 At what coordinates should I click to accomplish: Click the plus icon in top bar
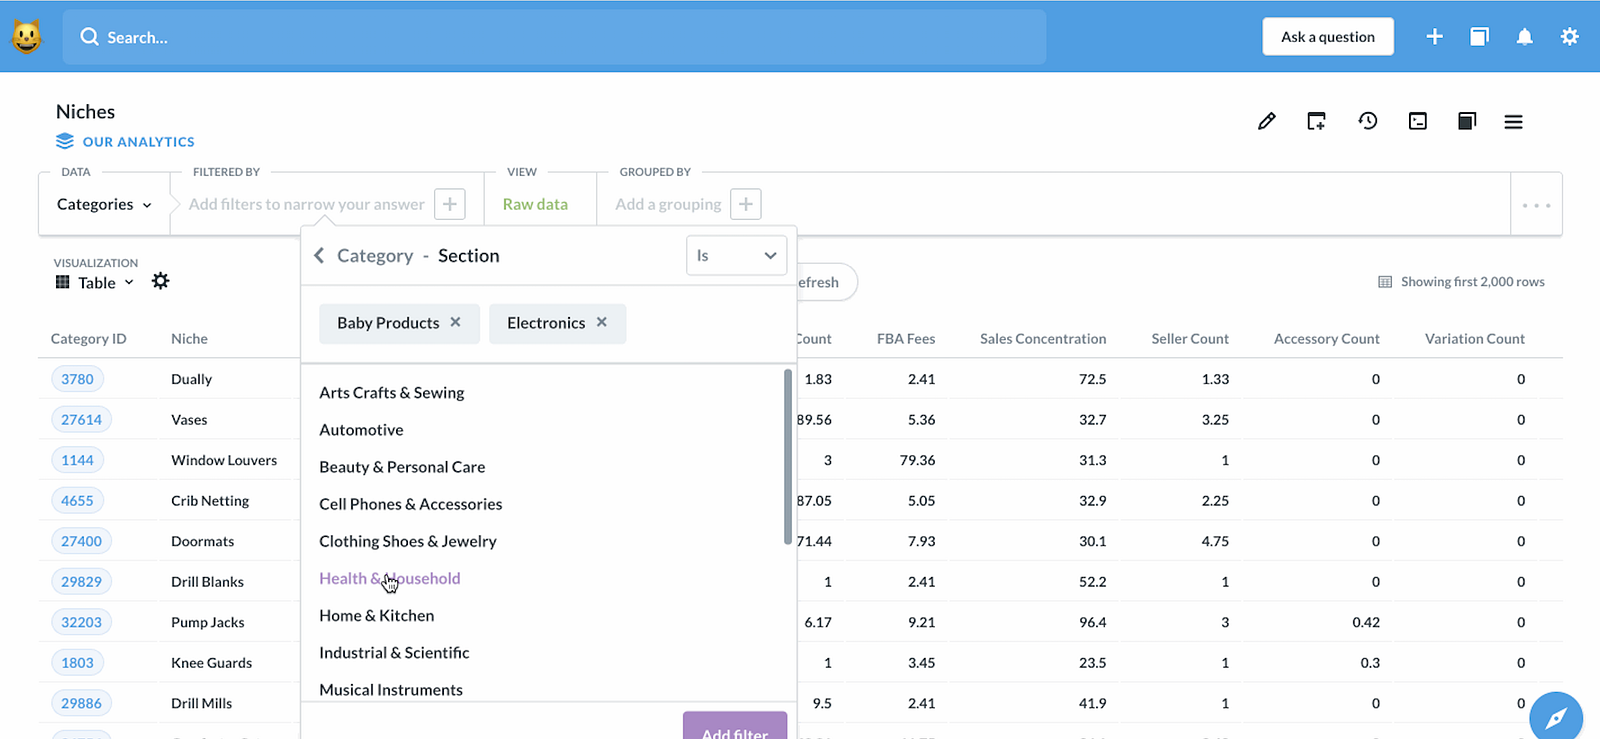point(1434,37)
